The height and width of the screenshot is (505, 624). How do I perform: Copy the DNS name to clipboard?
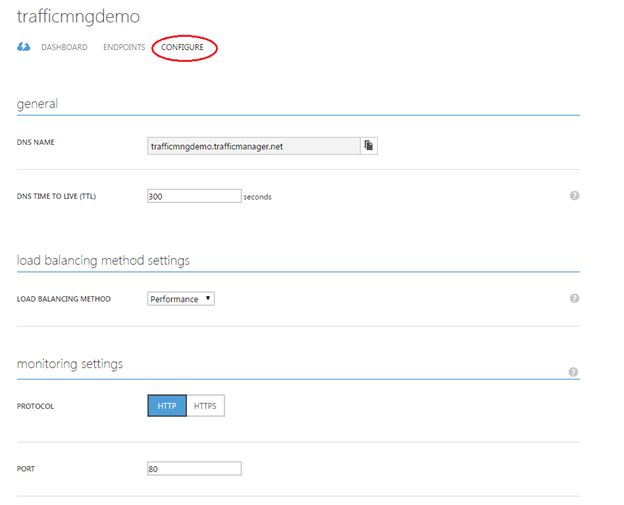(x=369, y=146)
